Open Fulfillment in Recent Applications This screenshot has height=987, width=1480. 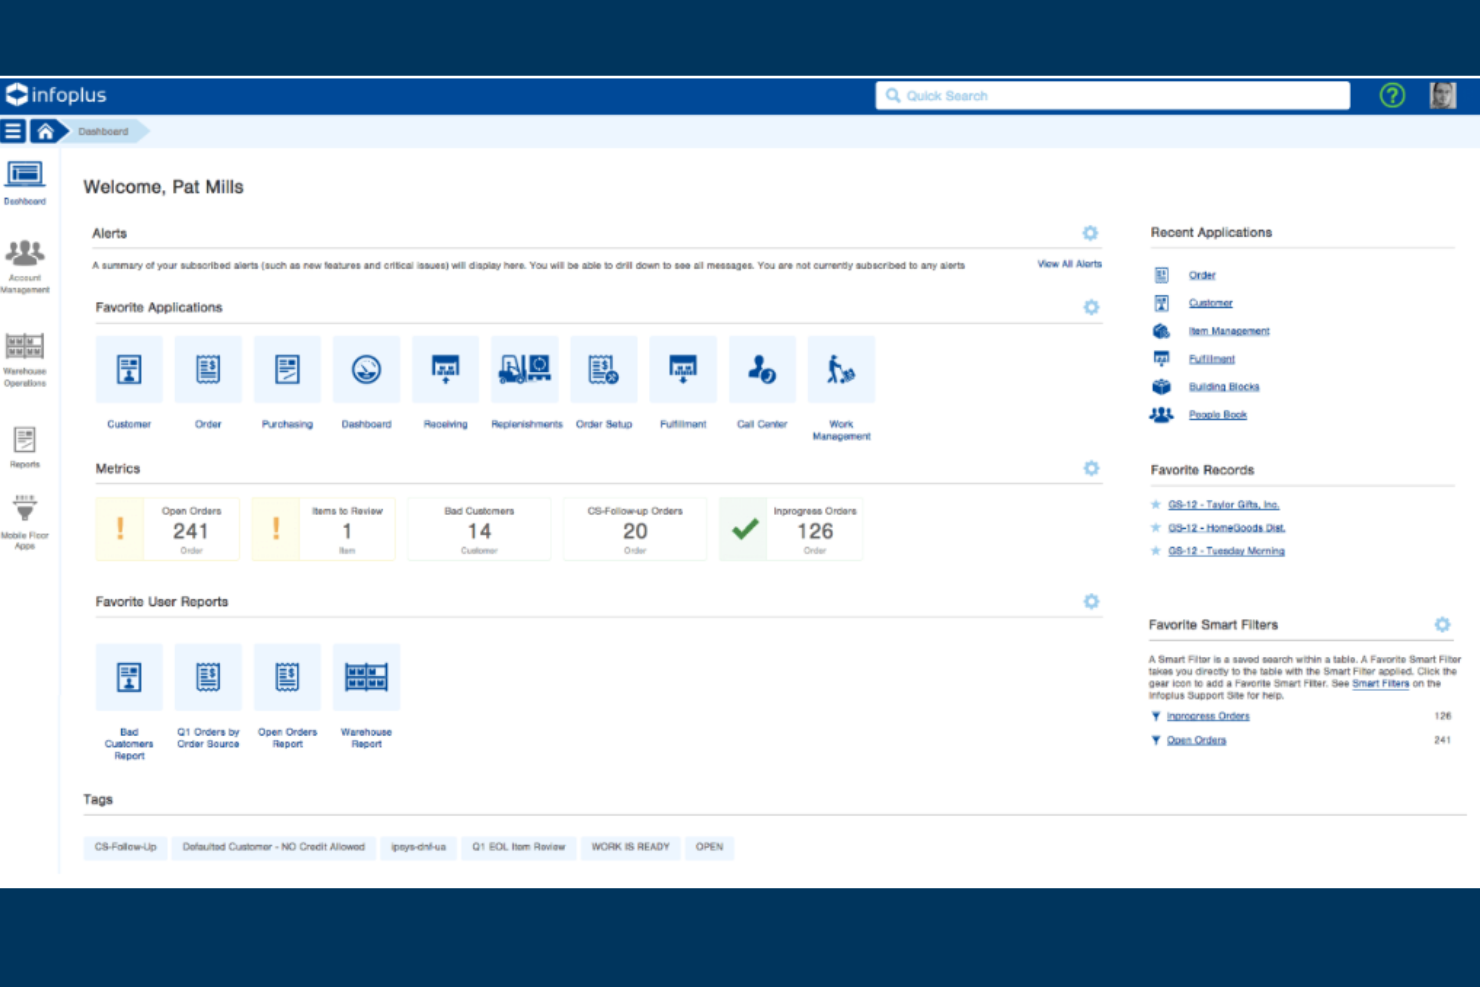click(1211, 359)
